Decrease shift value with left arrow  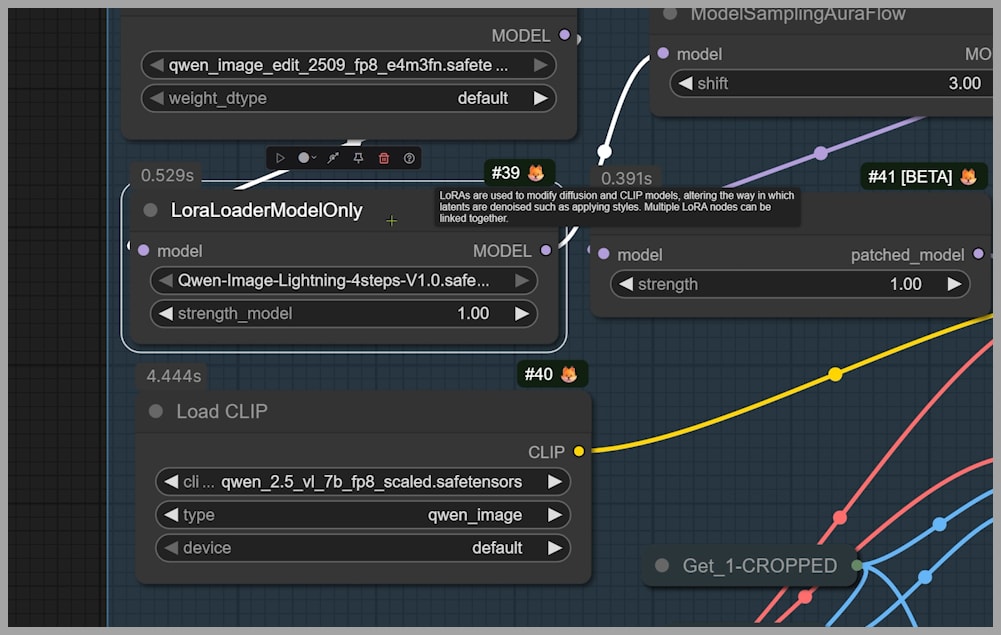tap(685, 83)
